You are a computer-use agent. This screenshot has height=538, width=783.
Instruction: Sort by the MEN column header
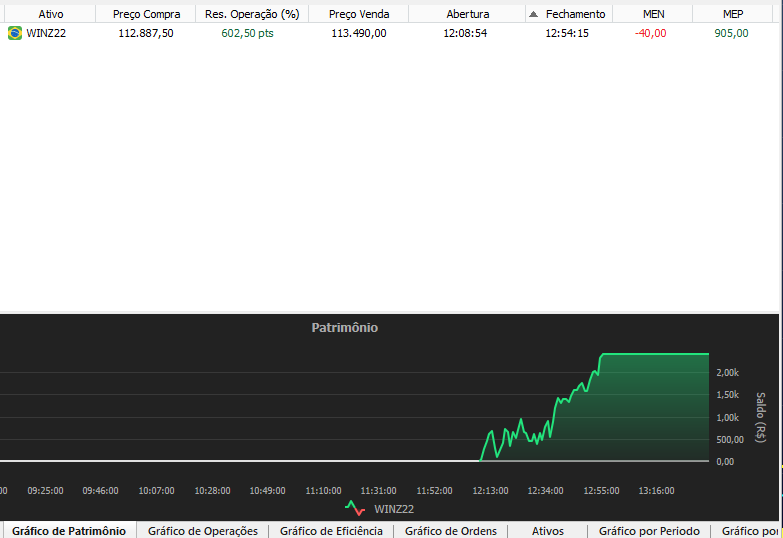pos(653,14)
